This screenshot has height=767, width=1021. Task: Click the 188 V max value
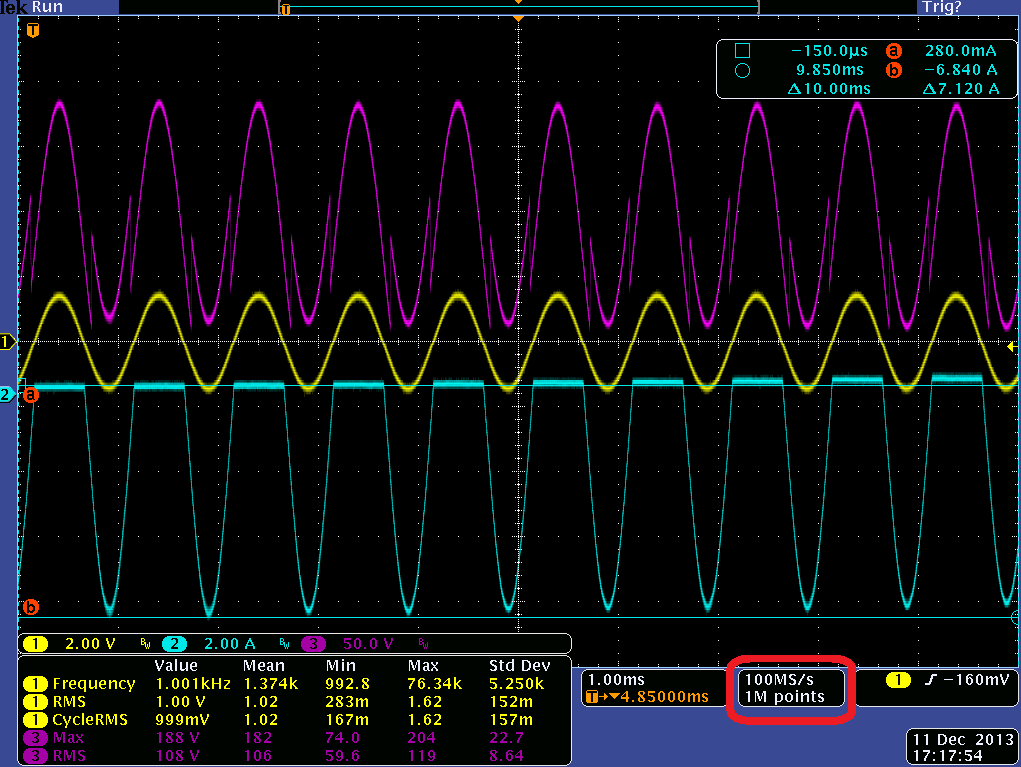tap(177, 738)
